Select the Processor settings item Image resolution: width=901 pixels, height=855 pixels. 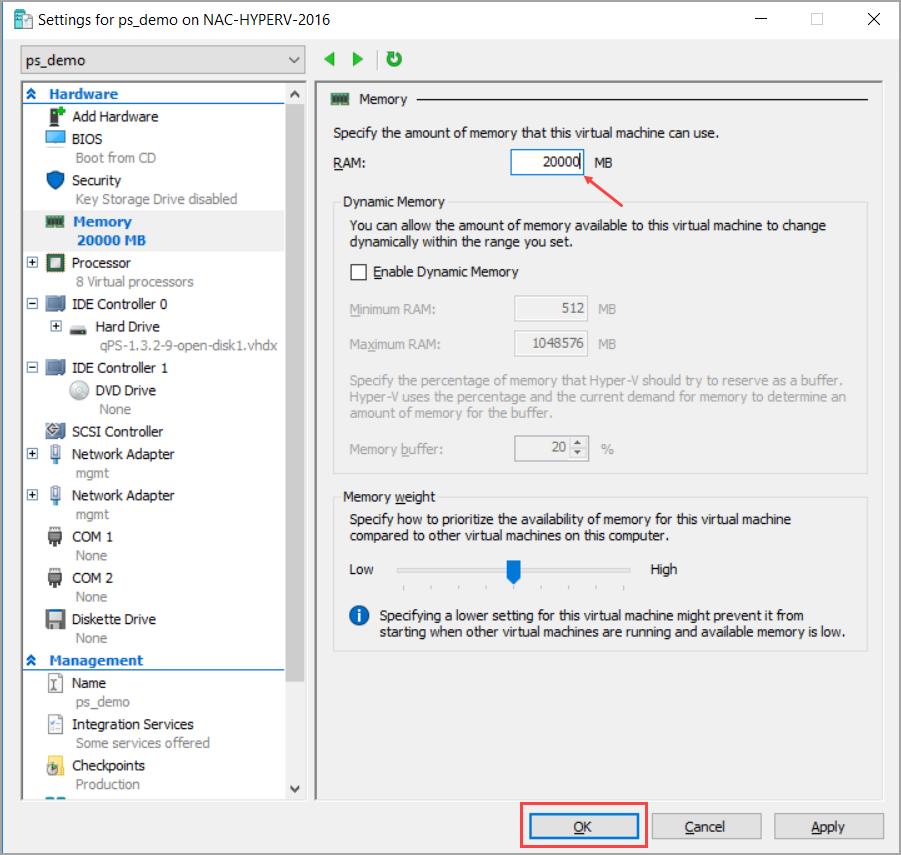click(x=101, y=263)
